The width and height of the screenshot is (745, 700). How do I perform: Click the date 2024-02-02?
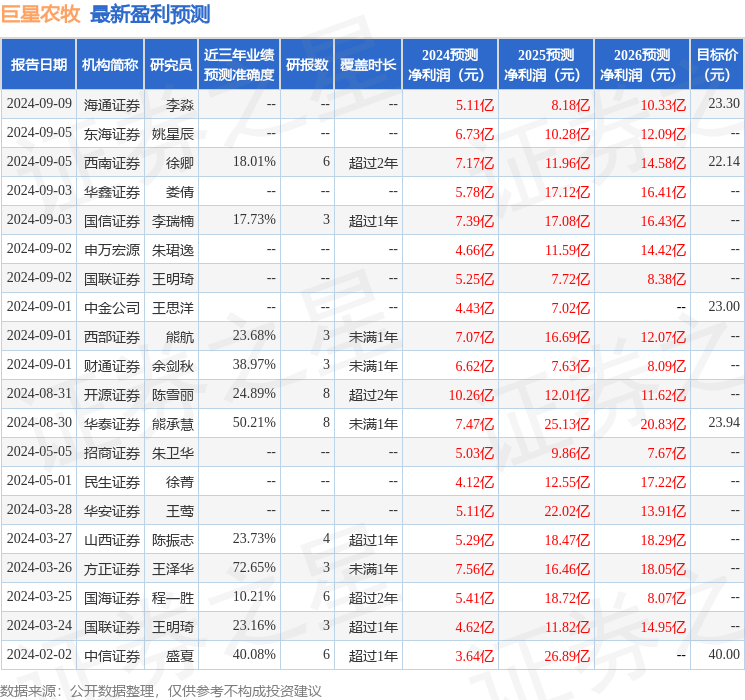point(39,654)
